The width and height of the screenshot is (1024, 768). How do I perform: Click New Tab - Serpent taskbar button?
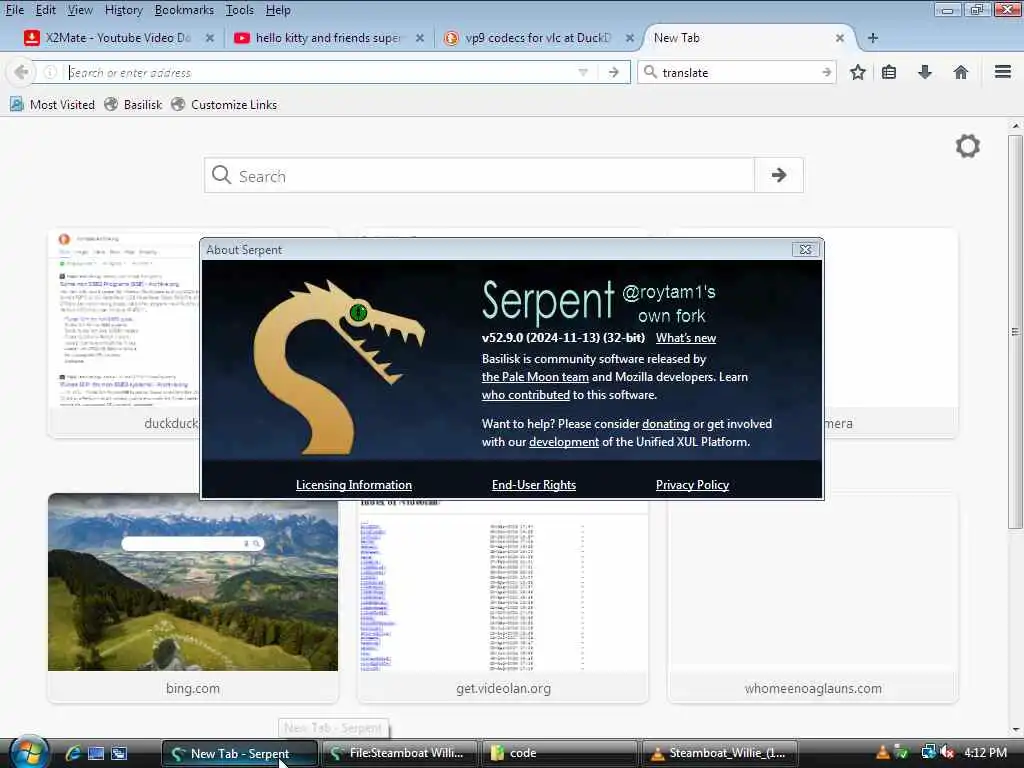[239, 753]
